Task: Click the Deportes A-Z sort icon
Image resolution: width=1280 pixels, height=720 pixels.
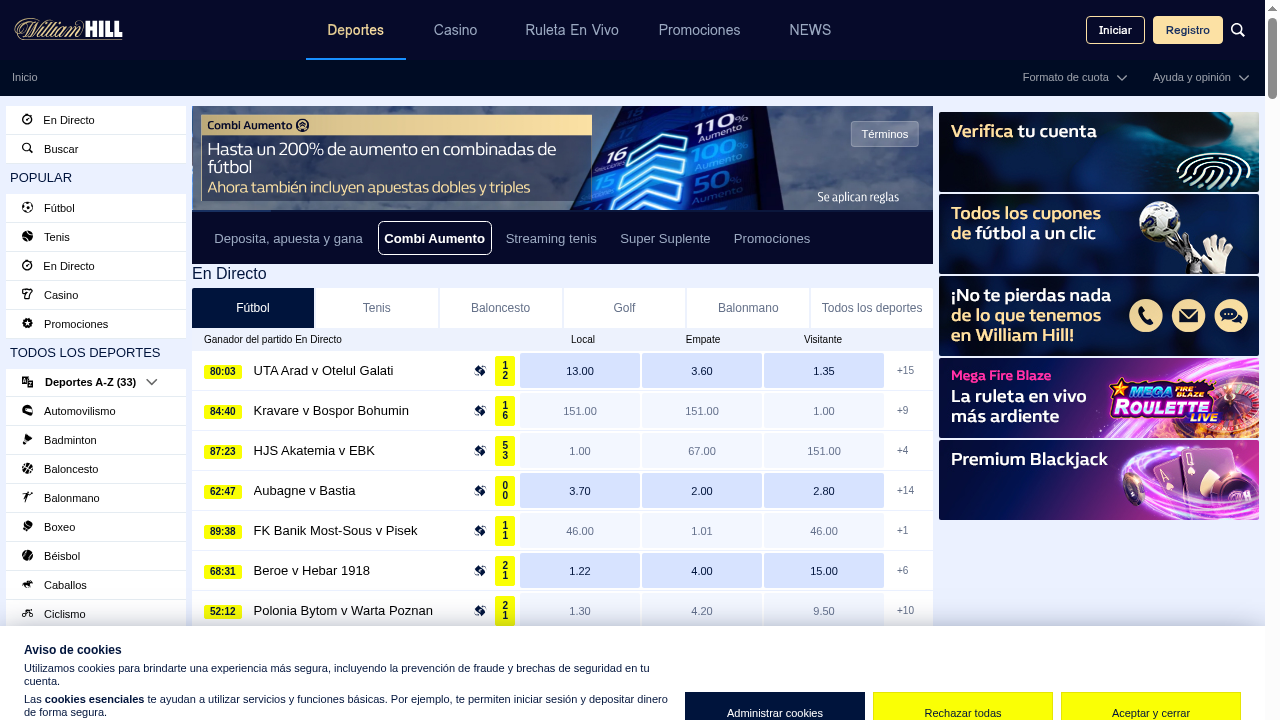Action: pos(27,382)
